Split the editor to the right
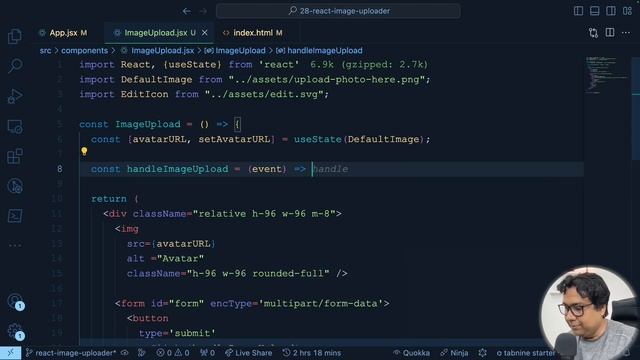This screenshot has height=360, width=640. pyautogui.click(x=610, y=33)
